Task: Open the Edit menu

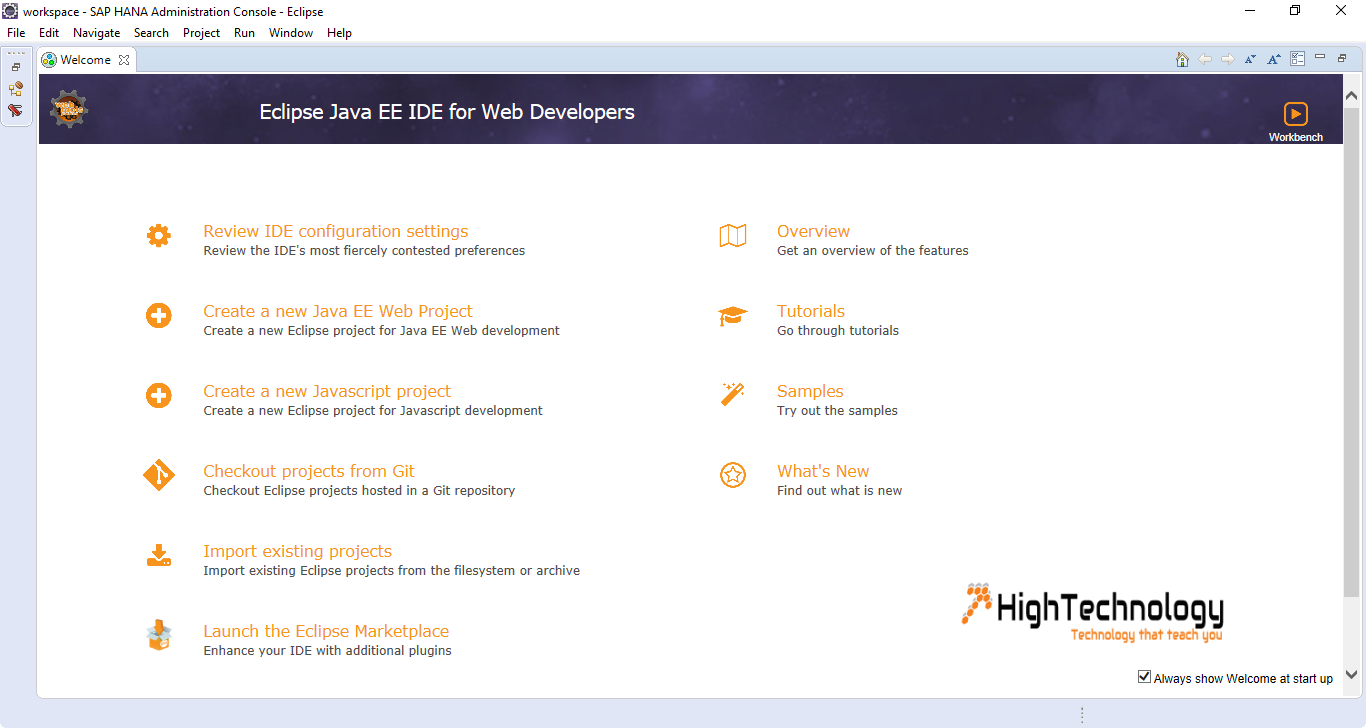Action: click(49, 33)
